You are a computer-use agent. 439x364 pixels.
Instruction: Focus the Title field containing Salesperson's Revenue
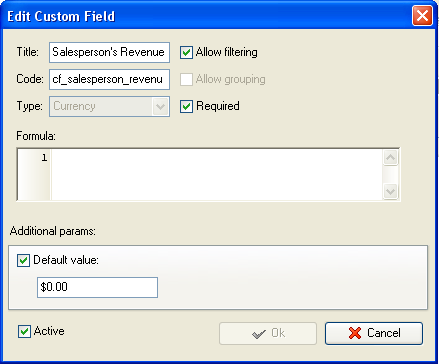tap(109, 52)
